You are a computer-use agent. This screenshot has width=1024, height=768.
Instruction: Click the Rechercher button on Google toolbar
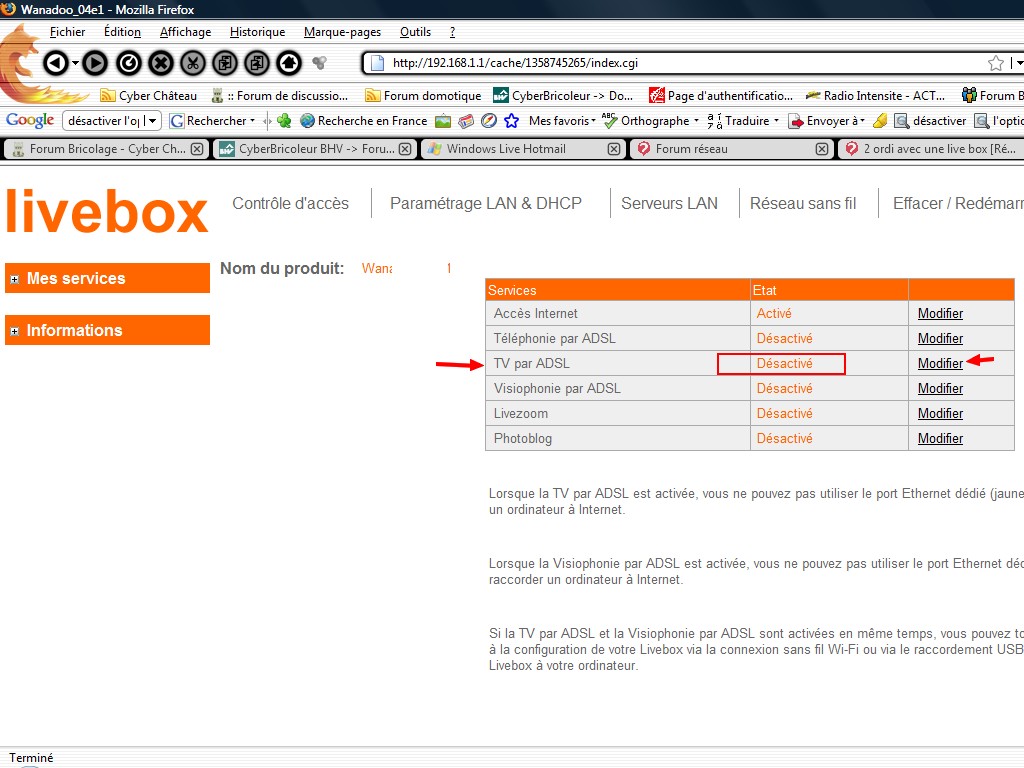click(x=208, y=121)
